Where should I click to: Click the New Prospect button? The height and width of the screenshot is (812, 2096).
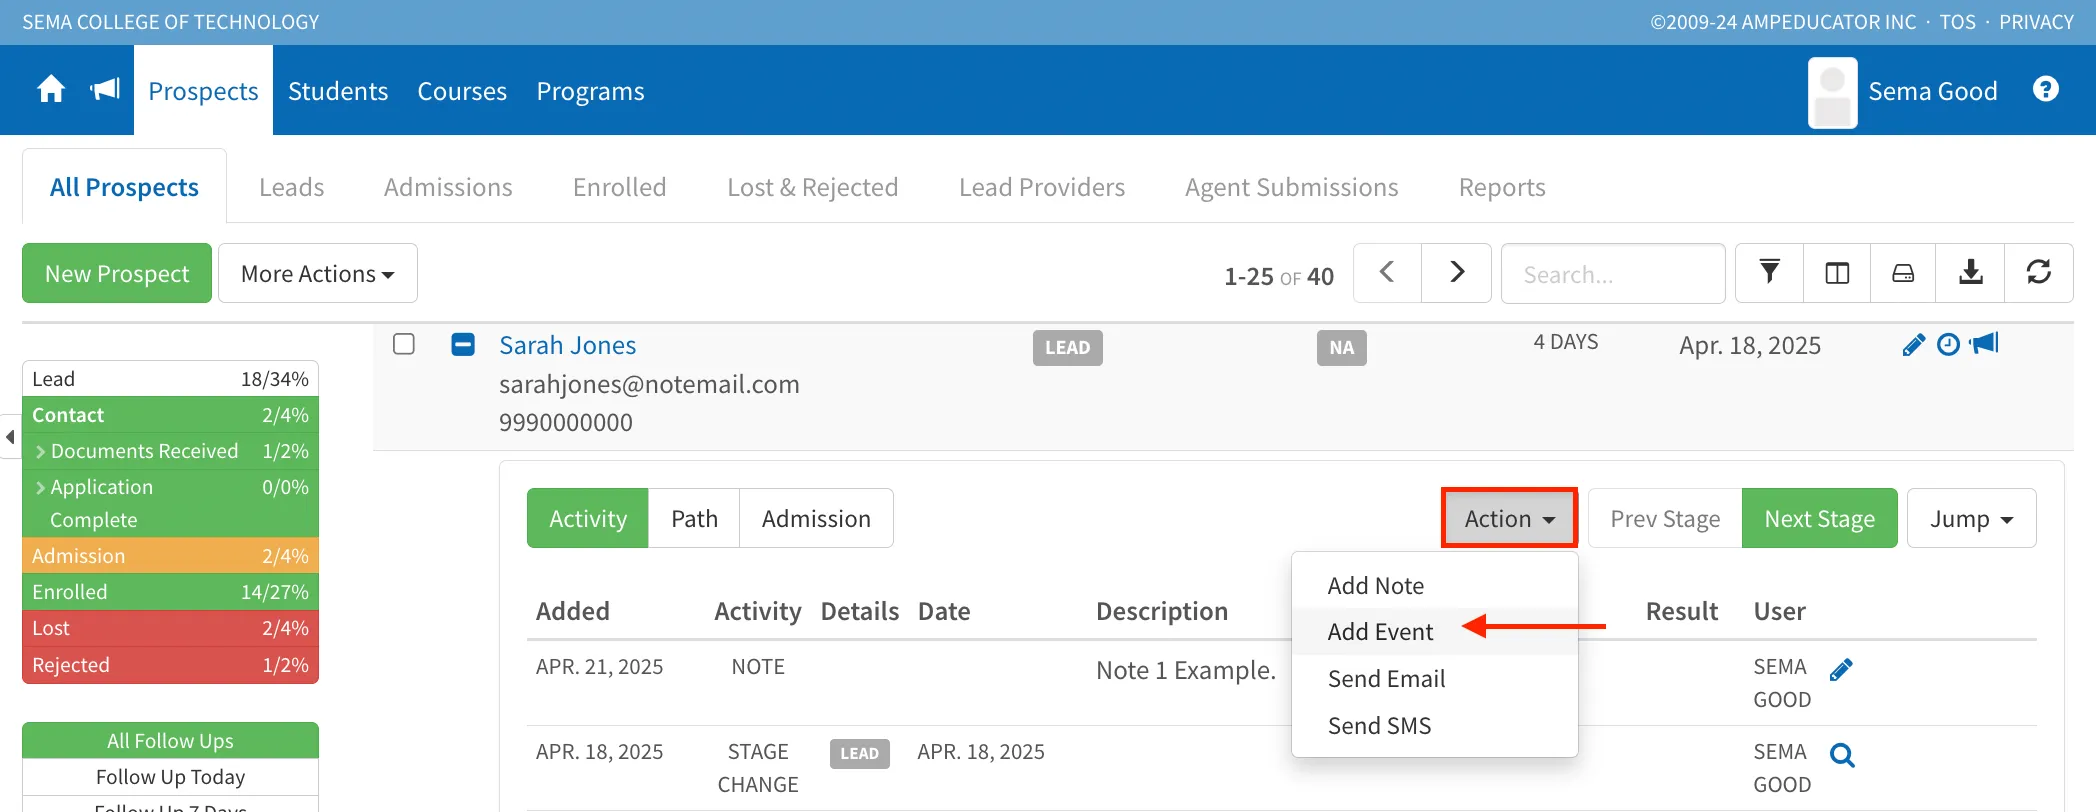(117, 273)
